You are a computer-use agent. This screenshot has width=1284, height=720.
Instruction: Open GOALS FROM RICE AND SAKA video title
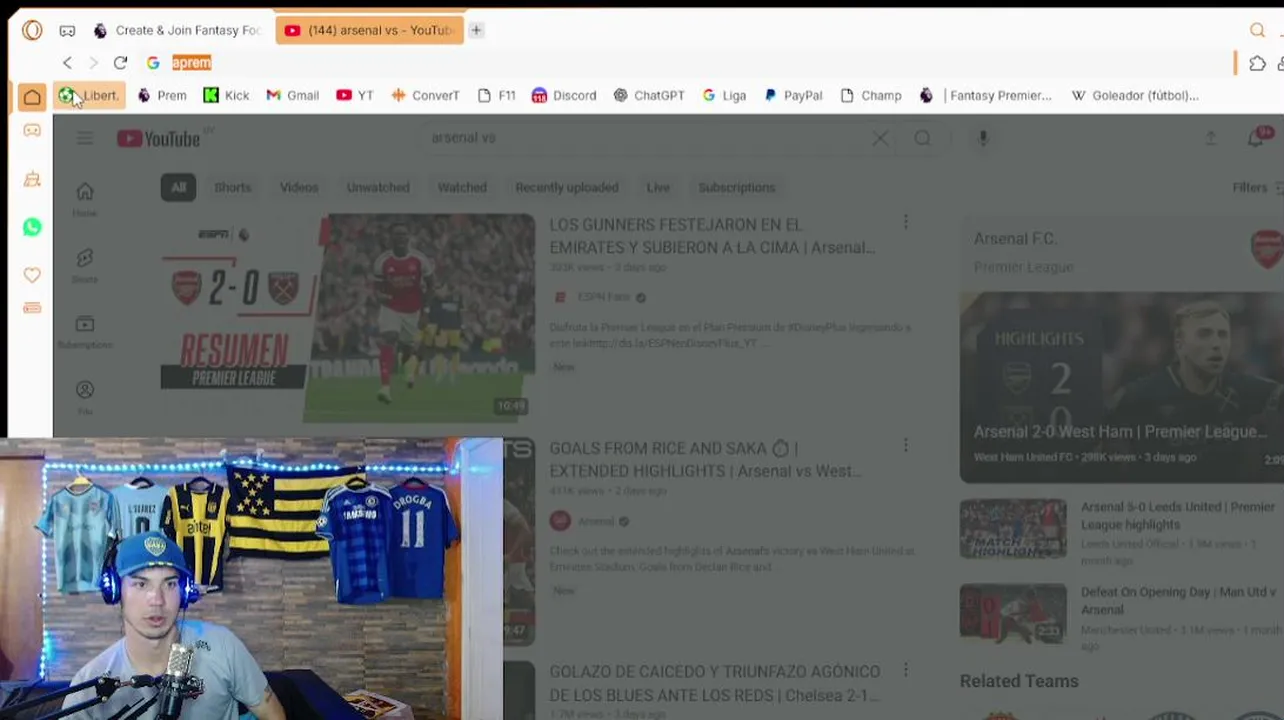coord(705,459)
